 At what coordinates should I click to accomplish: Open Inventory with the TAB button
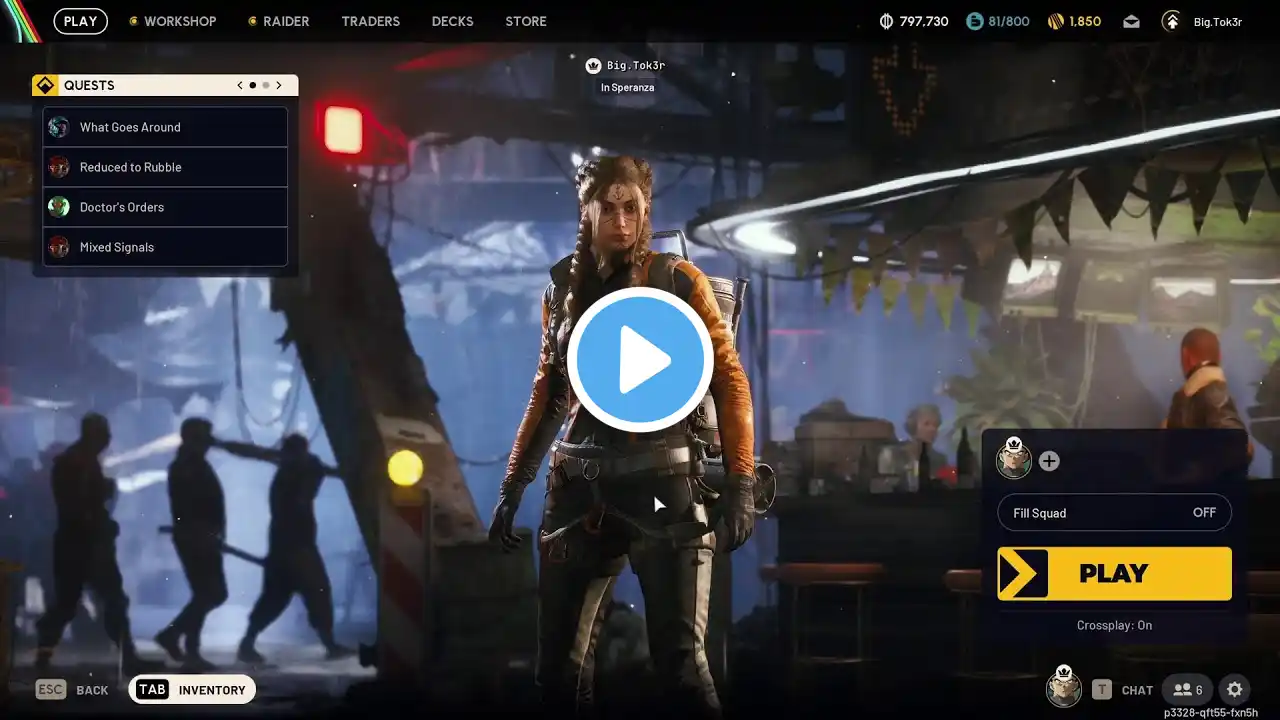pyautogui.click(x=192, y=689)
